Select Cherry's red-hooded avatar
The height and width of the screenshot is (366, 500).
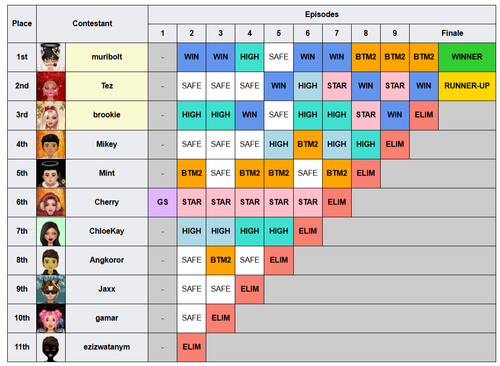point(51,202)
